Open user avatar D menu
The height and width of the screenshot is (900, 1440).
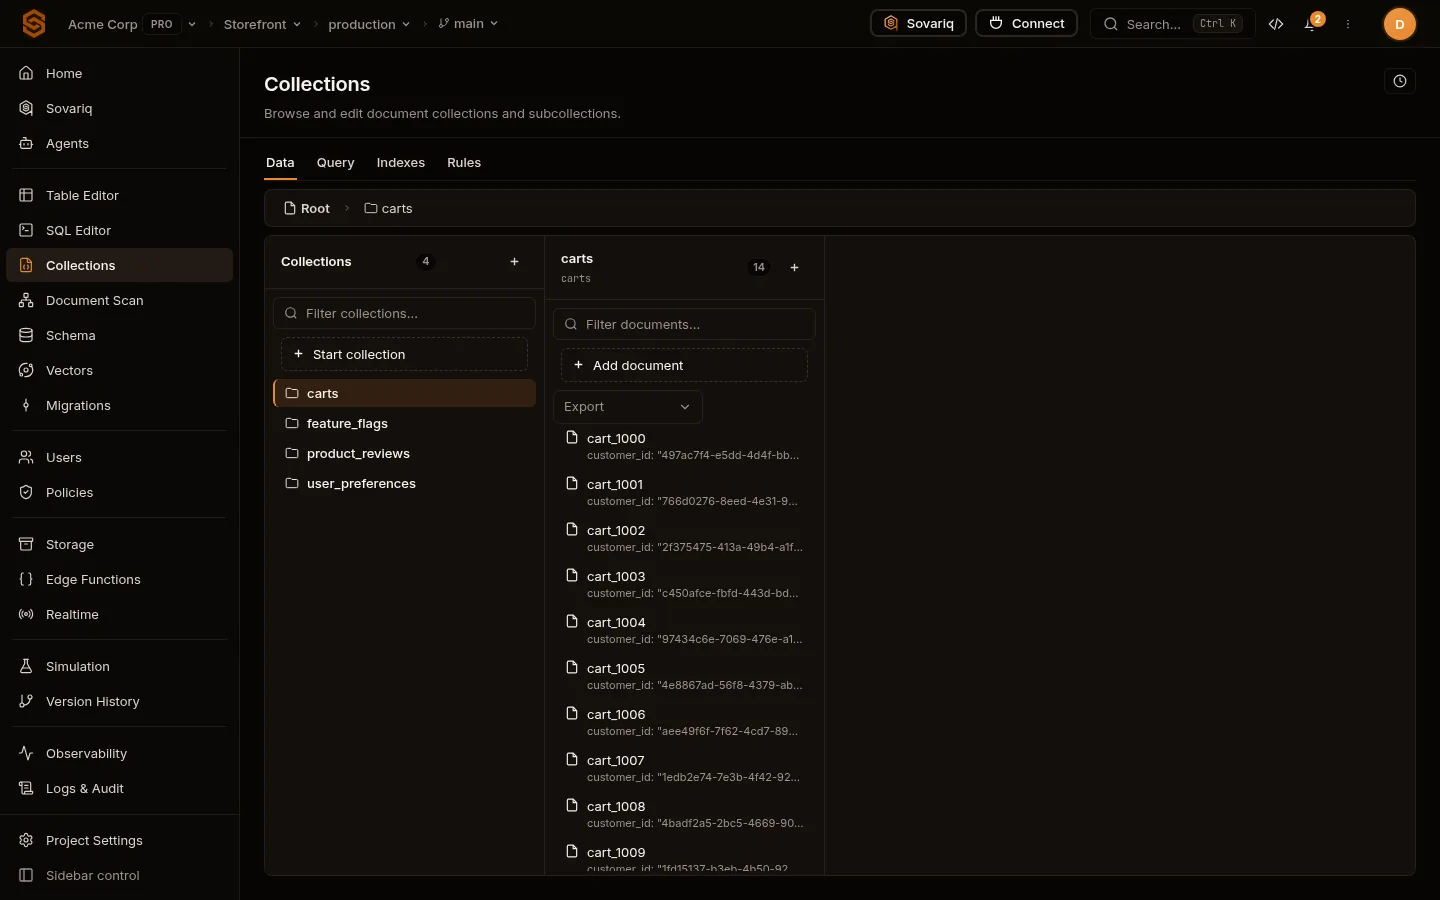click(1399, 24)
